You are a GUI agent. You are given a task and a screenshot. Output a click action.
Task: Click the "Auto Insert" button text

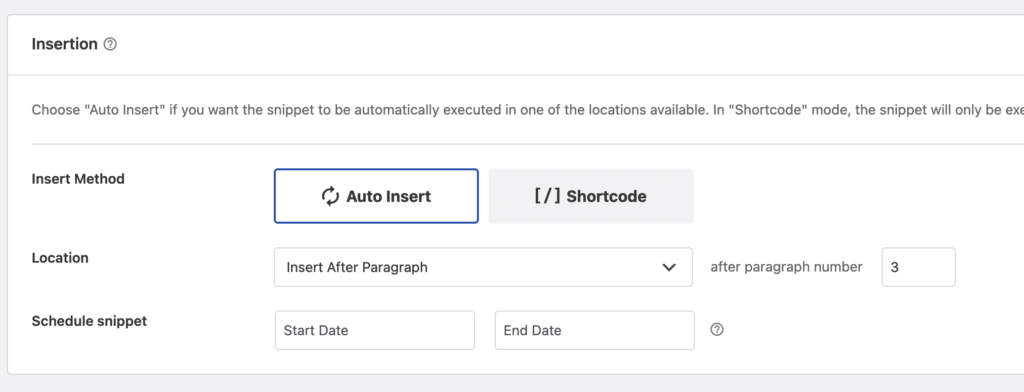coord(389,196)
